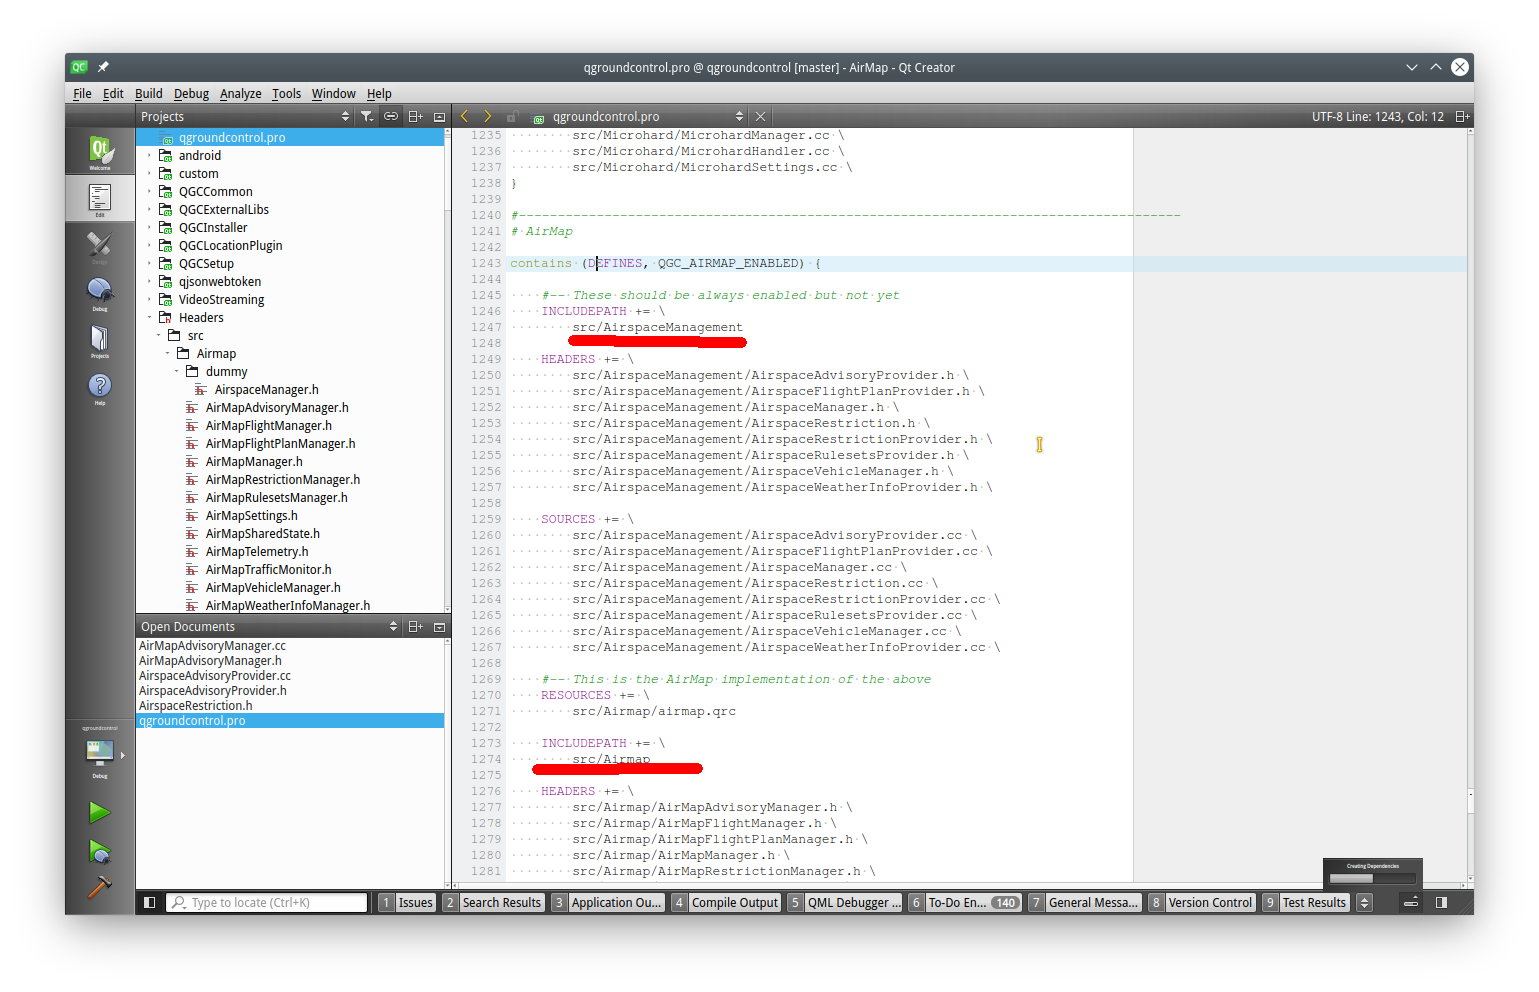Toggle the left sidebar visibility
1539x992 pixels.
(x=149, y=903)
